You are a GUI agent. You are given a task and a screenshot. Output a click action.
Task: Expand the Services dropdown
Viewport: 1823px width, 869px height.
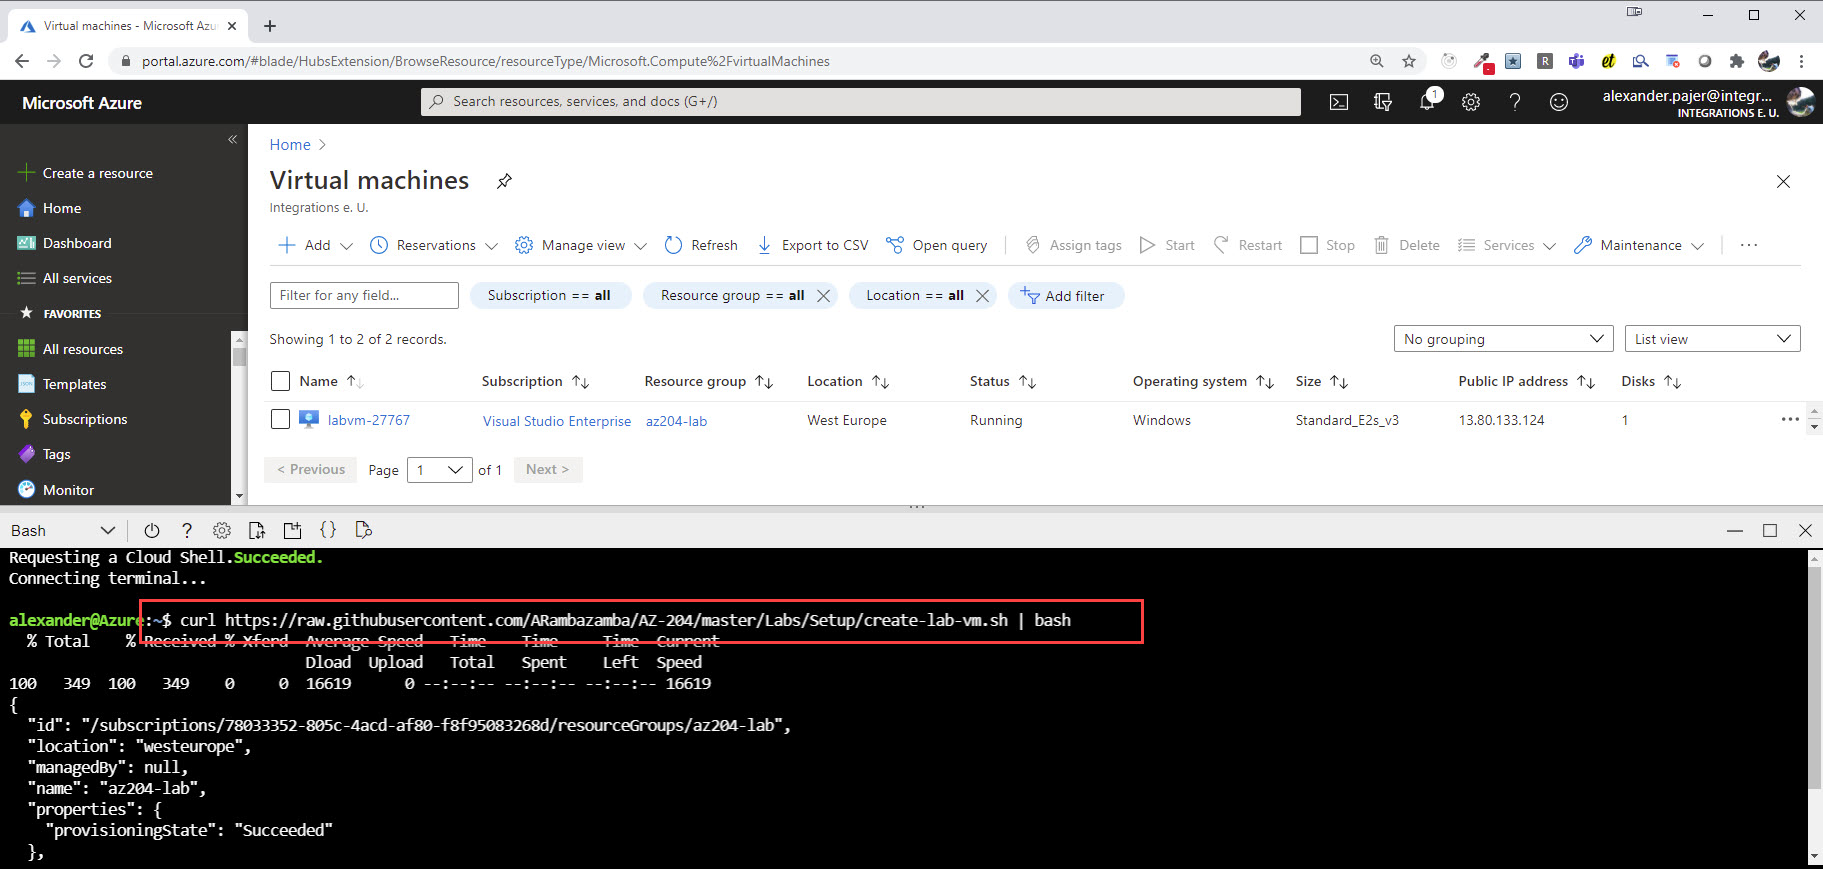1549,246
